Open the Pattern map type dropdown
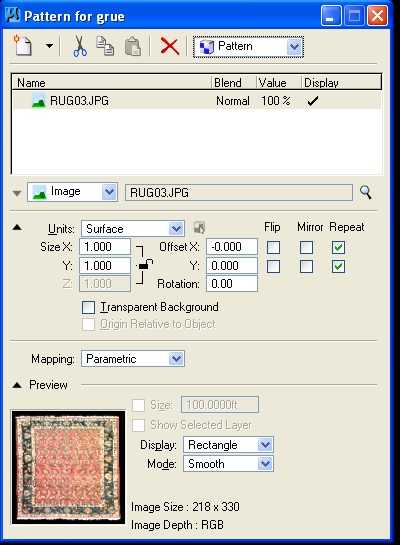The image size is (400, 545). [x=248, y=47]
